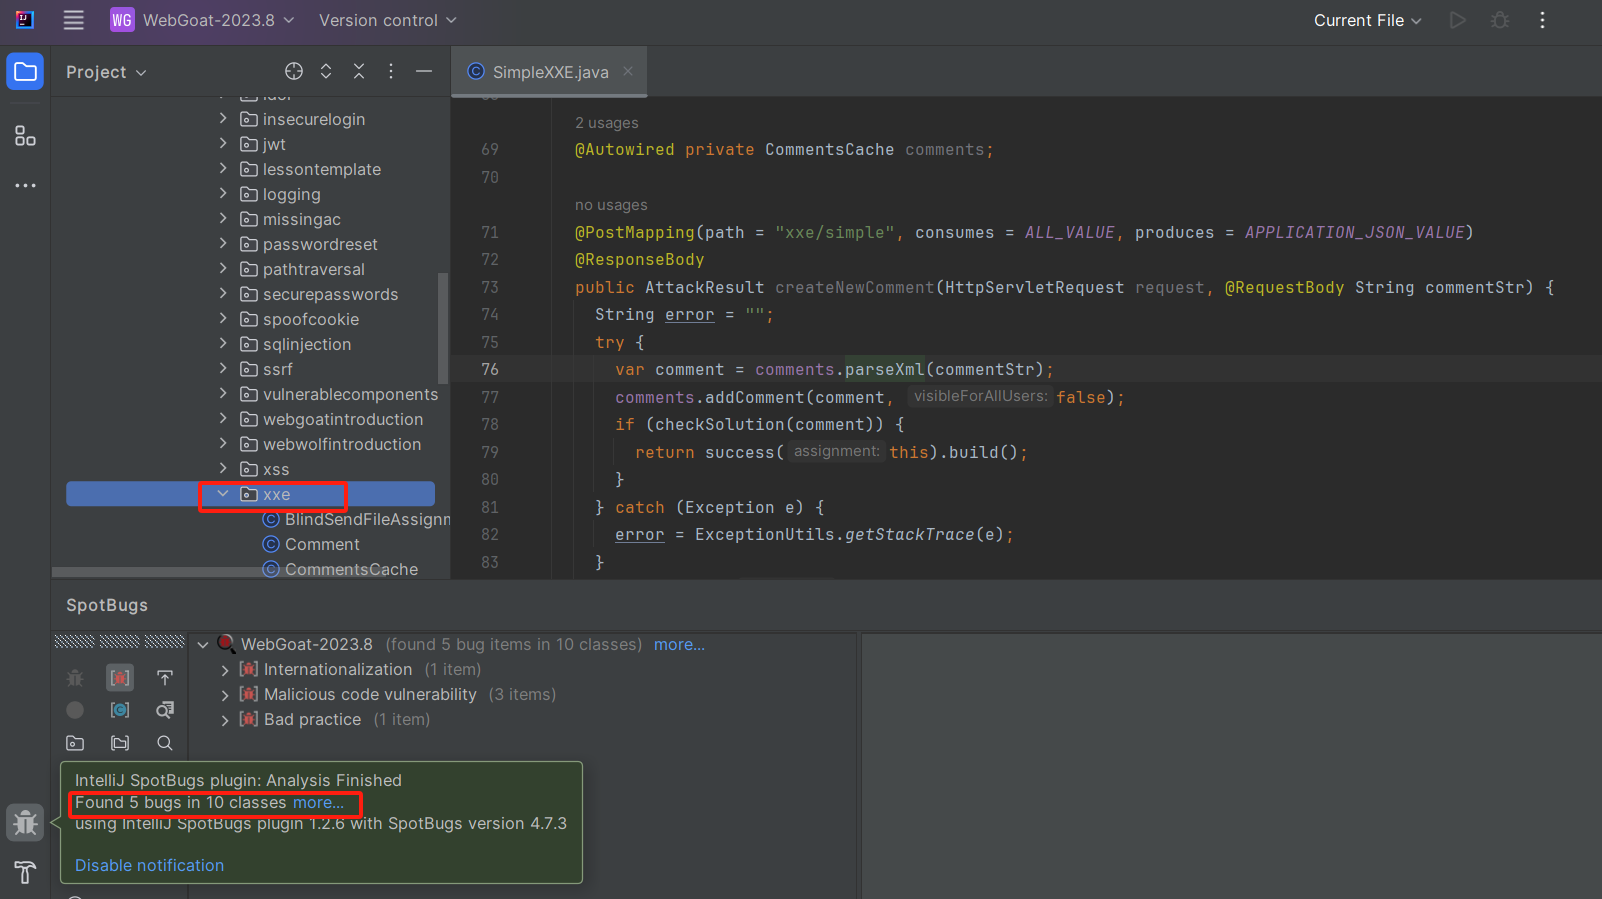Click line number 76 in gutter

pos(490,369)
